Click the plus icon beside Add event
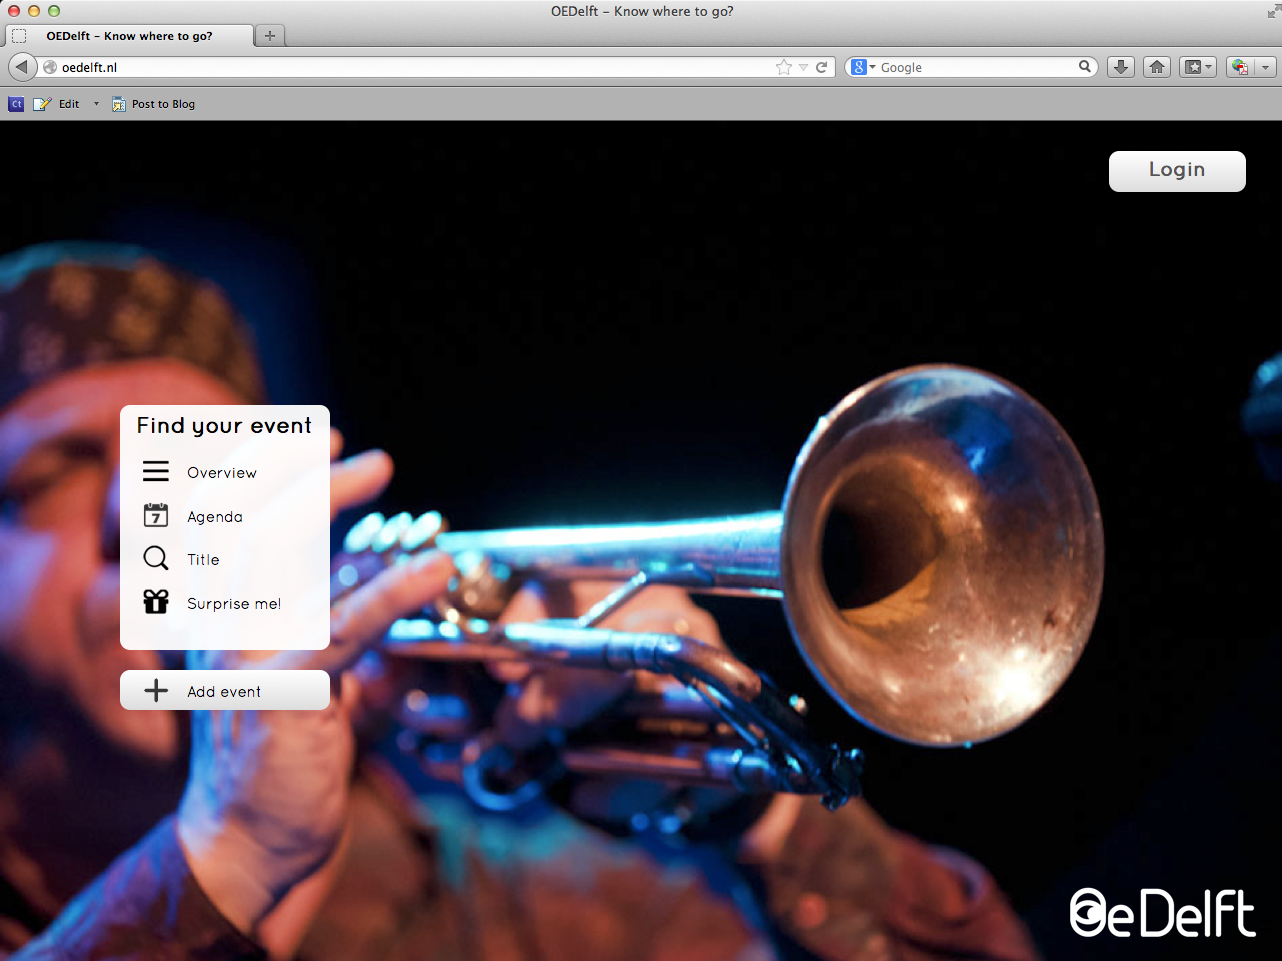This screenshot has height=961, width=1282. coord(156,691)
